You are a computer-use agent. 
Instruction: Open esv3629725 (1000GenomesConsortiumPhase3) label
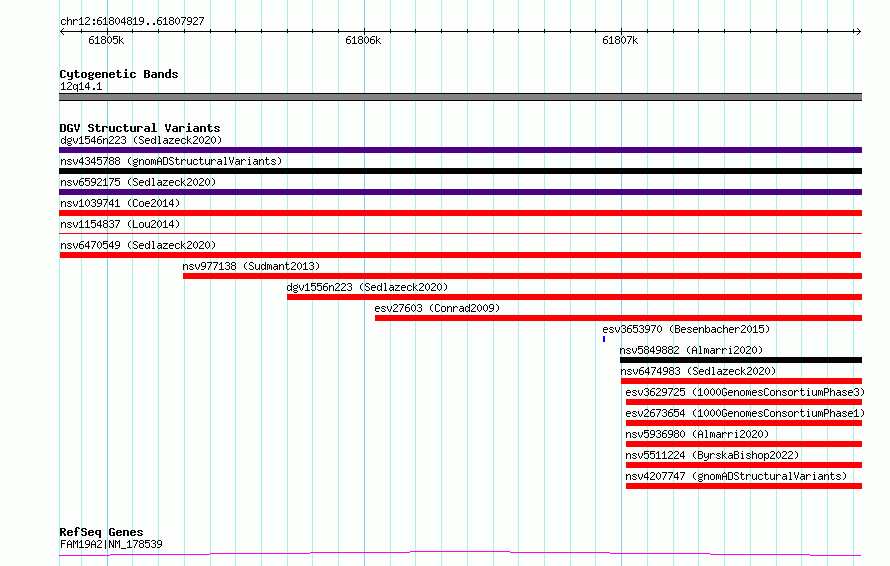click(745, 392)
